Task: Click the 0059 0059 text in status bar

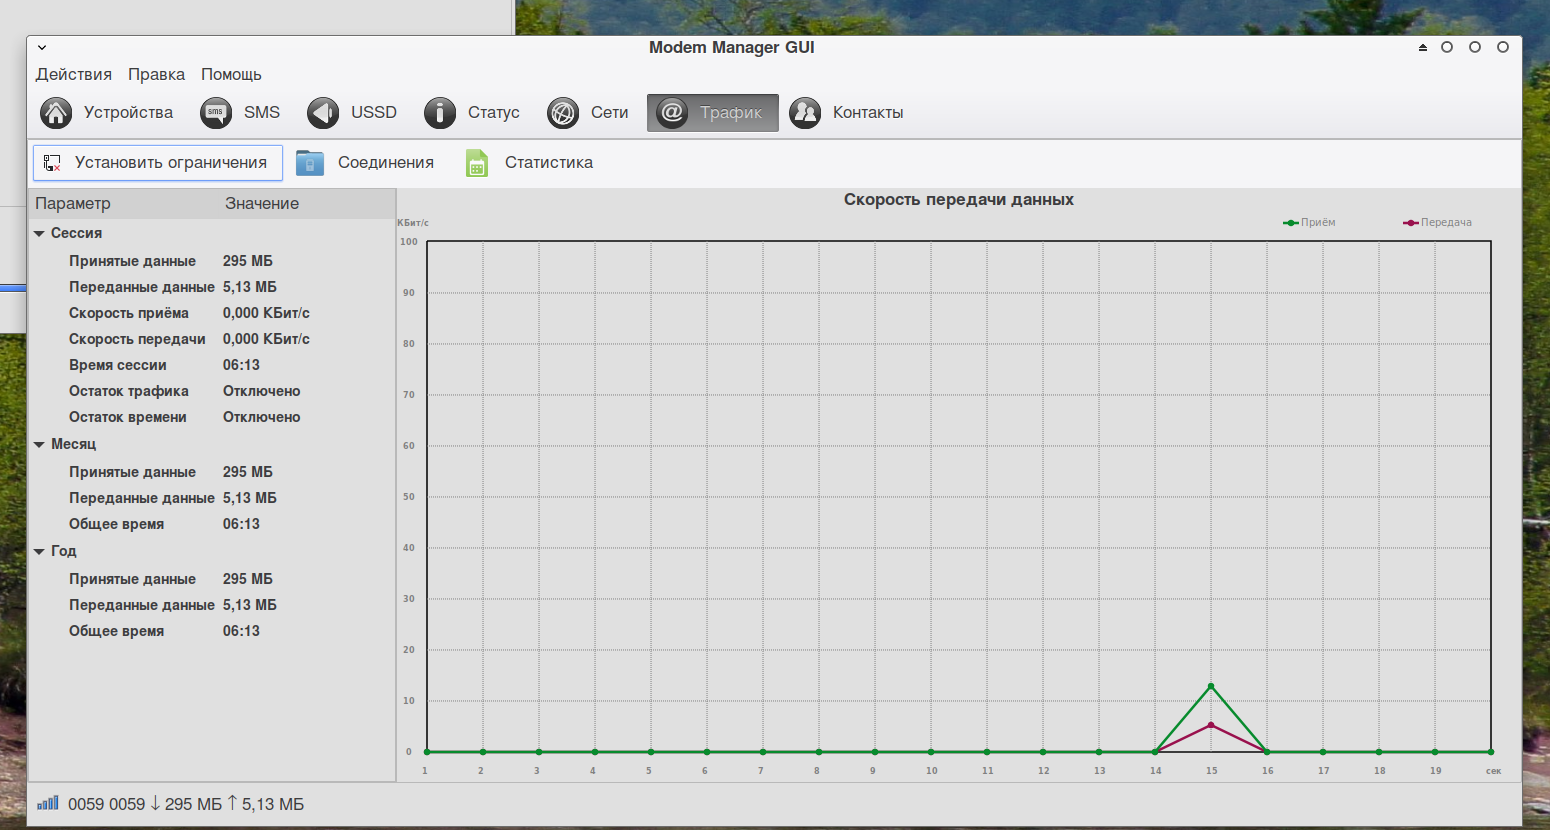Action: coord(106,804)
